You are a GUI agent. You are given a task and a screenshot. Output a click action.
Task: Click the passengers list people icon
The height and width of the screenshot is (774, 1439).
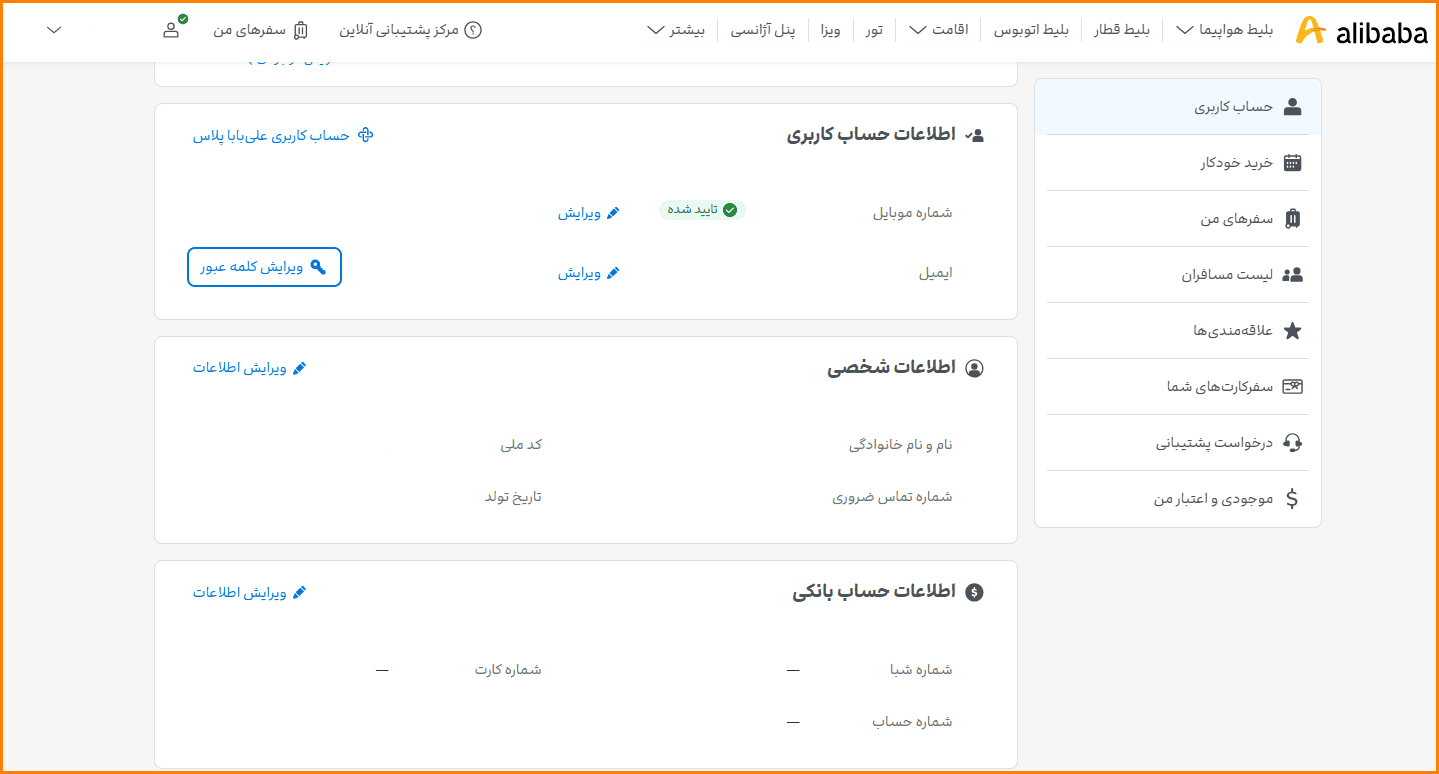1292,275
